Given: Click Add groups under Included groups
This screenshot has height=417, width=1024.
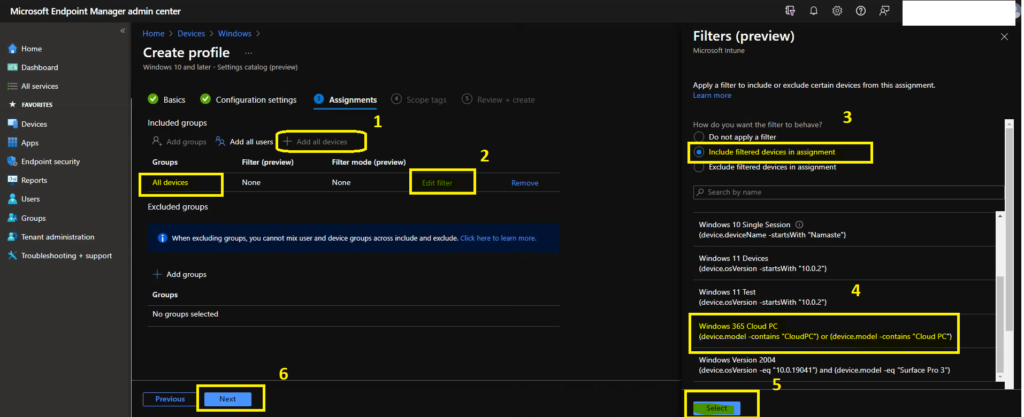Looking at the screenshot, I should pos(179,142).
